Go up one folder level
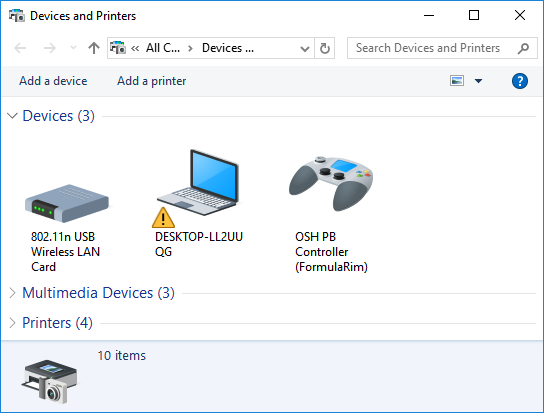This screenshot has height=413, width=544. coord(94,48)
